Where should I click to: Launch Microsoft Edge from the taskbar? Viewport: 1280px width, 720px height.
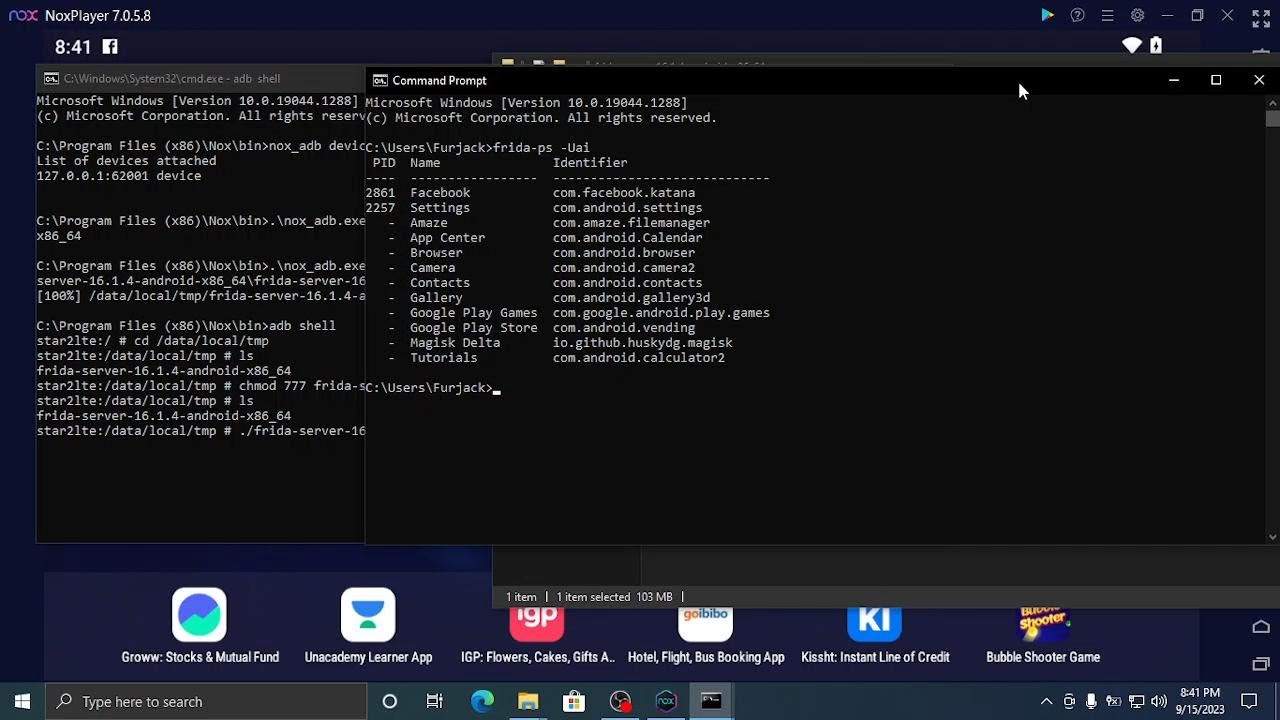482,701
